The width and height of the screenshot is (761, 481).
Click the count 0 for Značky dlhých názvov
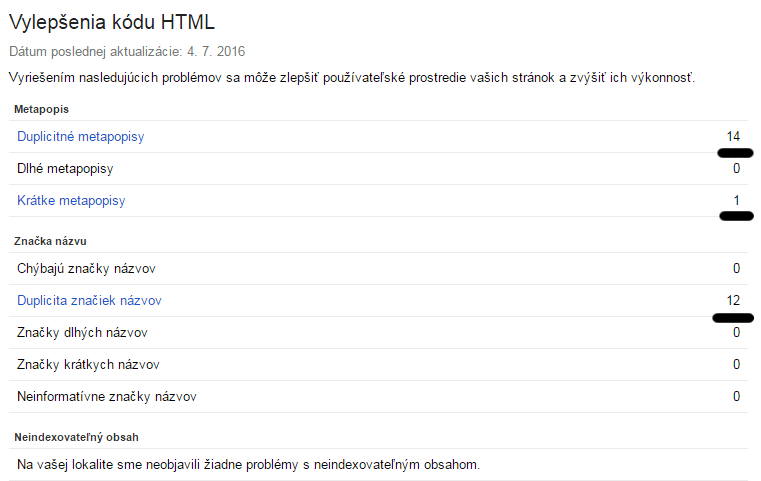pyautogui.click(x=736, y=332)
